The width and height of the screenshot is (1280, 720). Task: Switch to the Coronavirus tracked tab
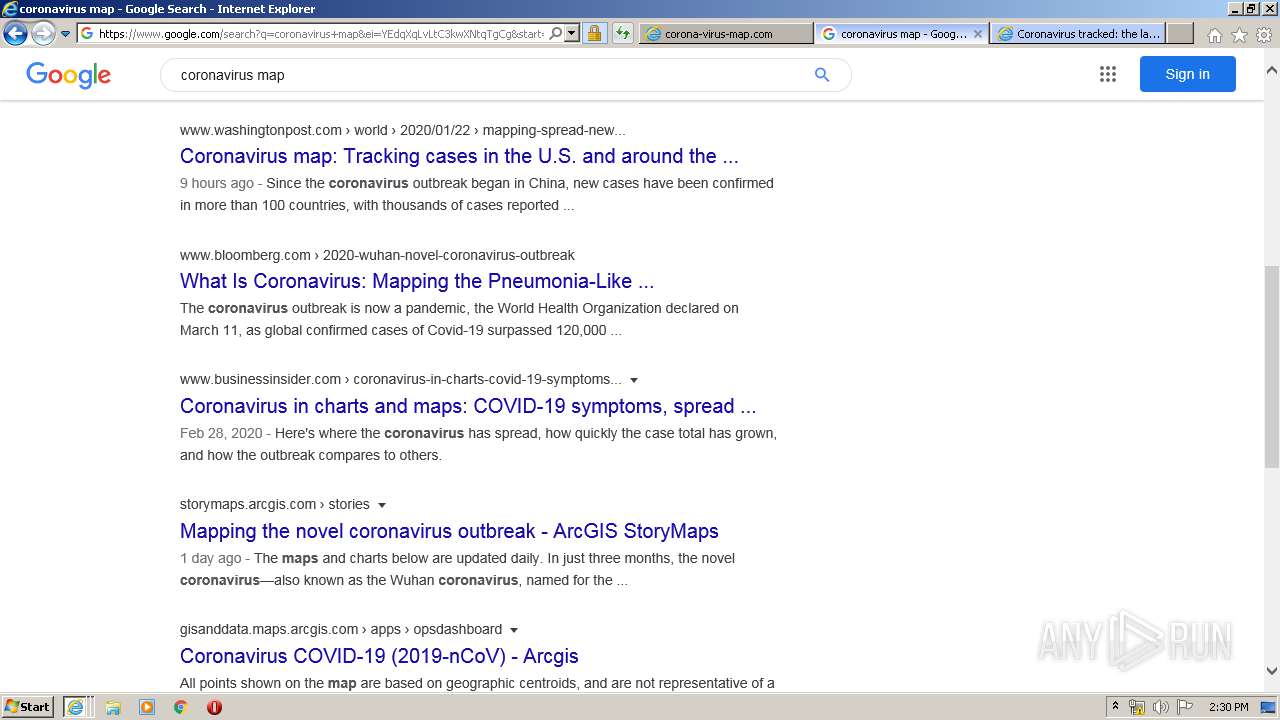pos(1078,33)
